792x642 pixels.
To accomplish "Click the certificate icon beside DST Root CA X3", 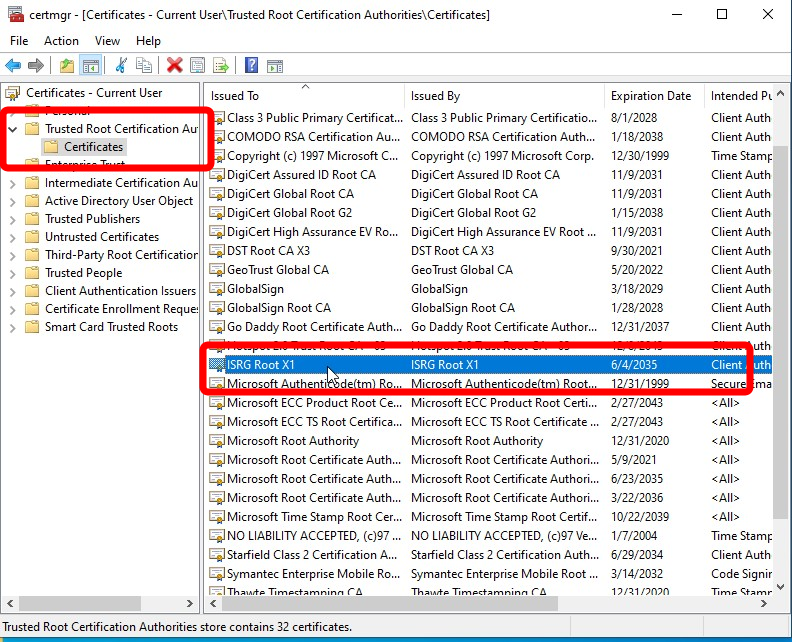I will 217,251.
